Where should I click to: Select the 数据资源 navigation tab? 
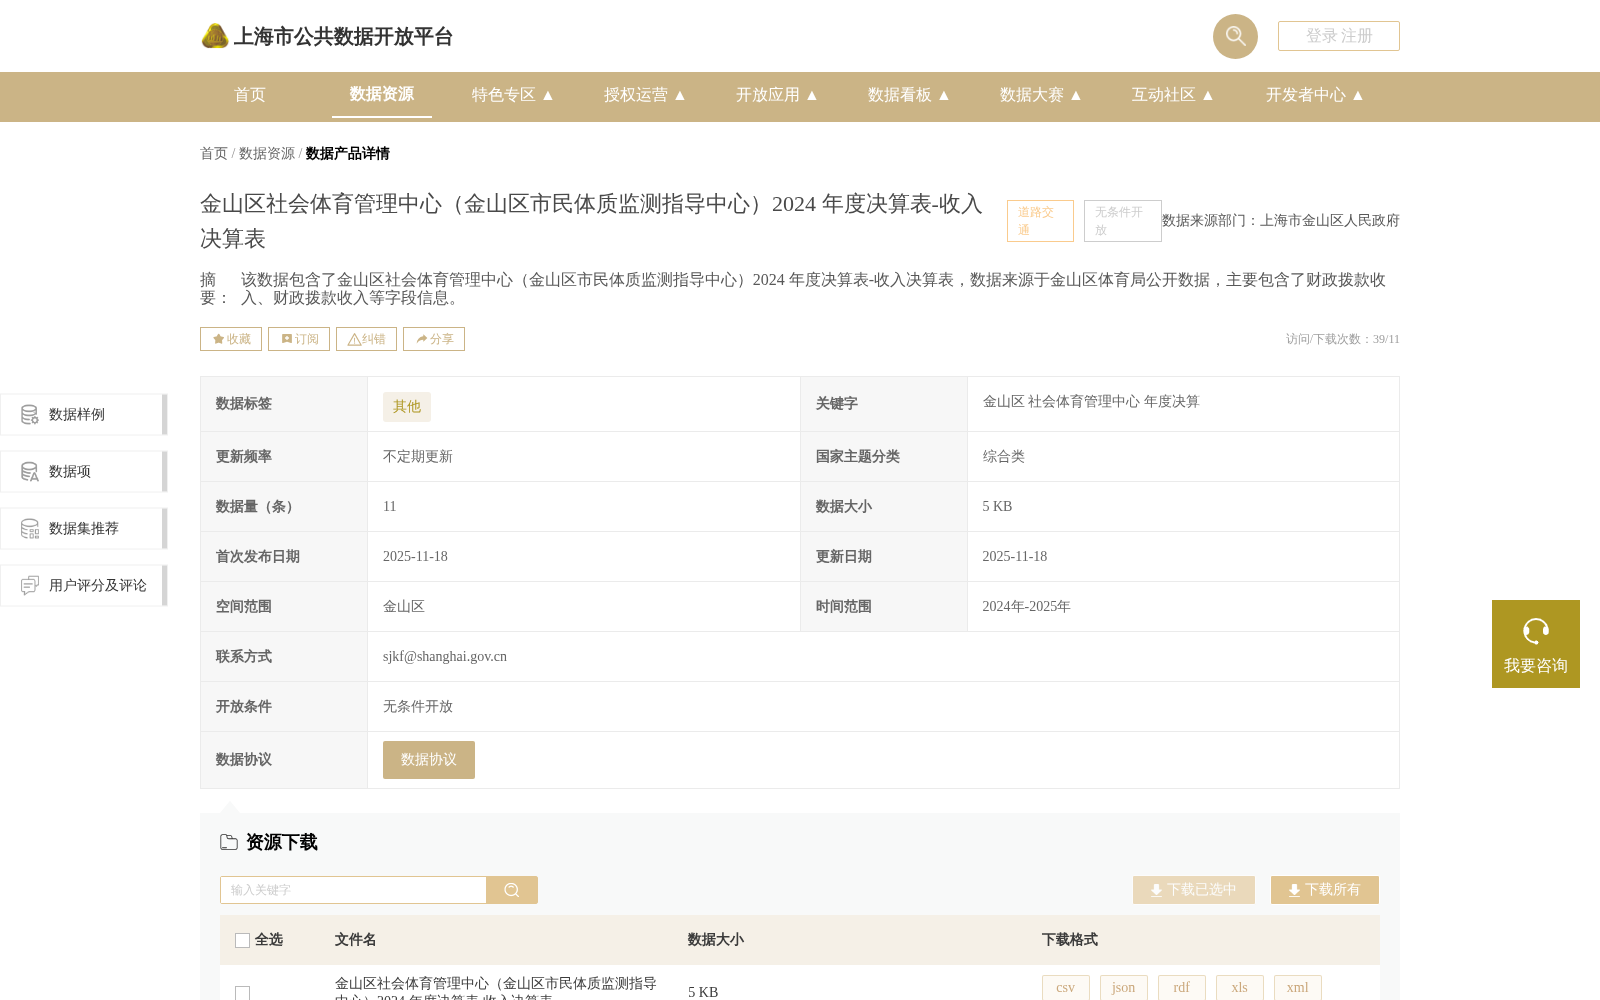point(382,94)
